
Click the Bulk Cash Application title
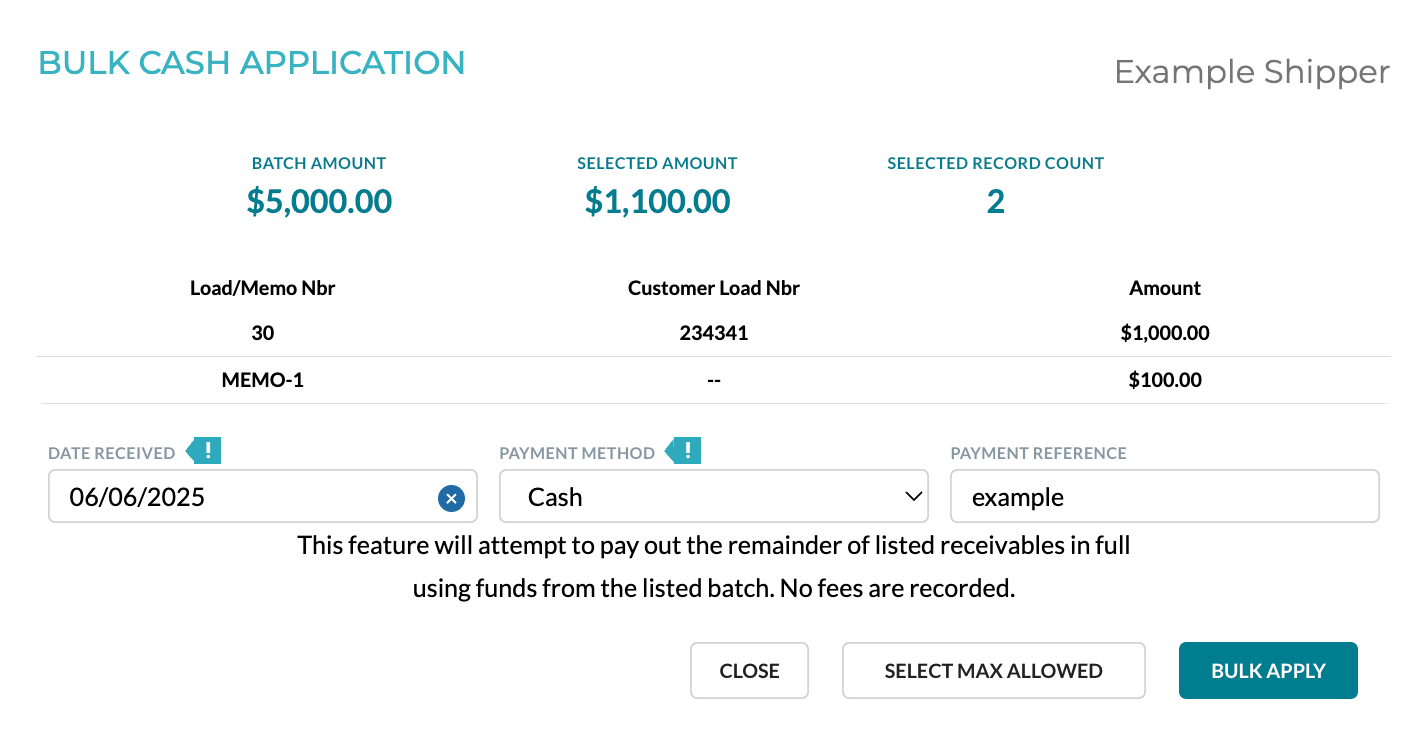pos(252,63)
